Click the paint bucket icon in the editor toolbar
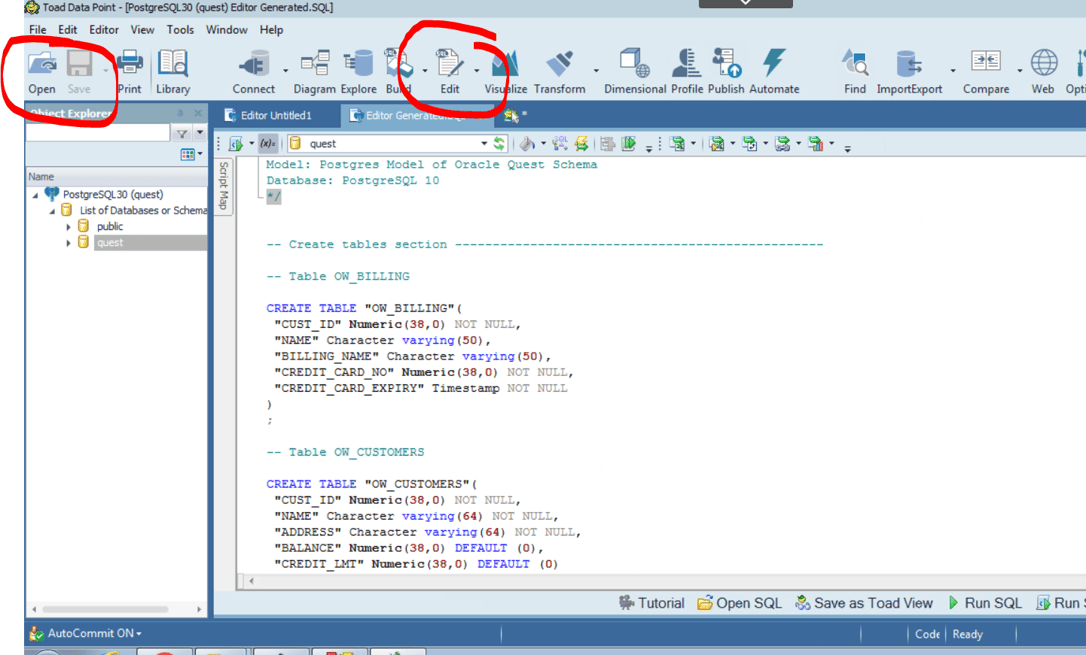 [527, 143]
